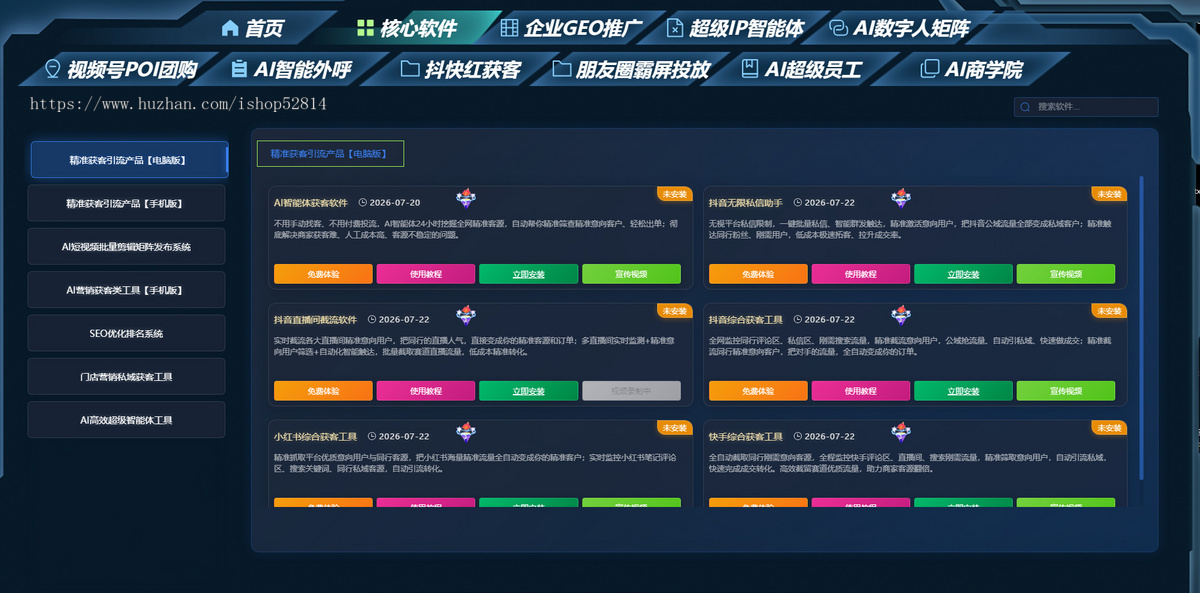Screen dimensions: 1200x593
Task: Click the magnifier icon in the search box
Action: pyautogui.click(x=1025, y=107)
